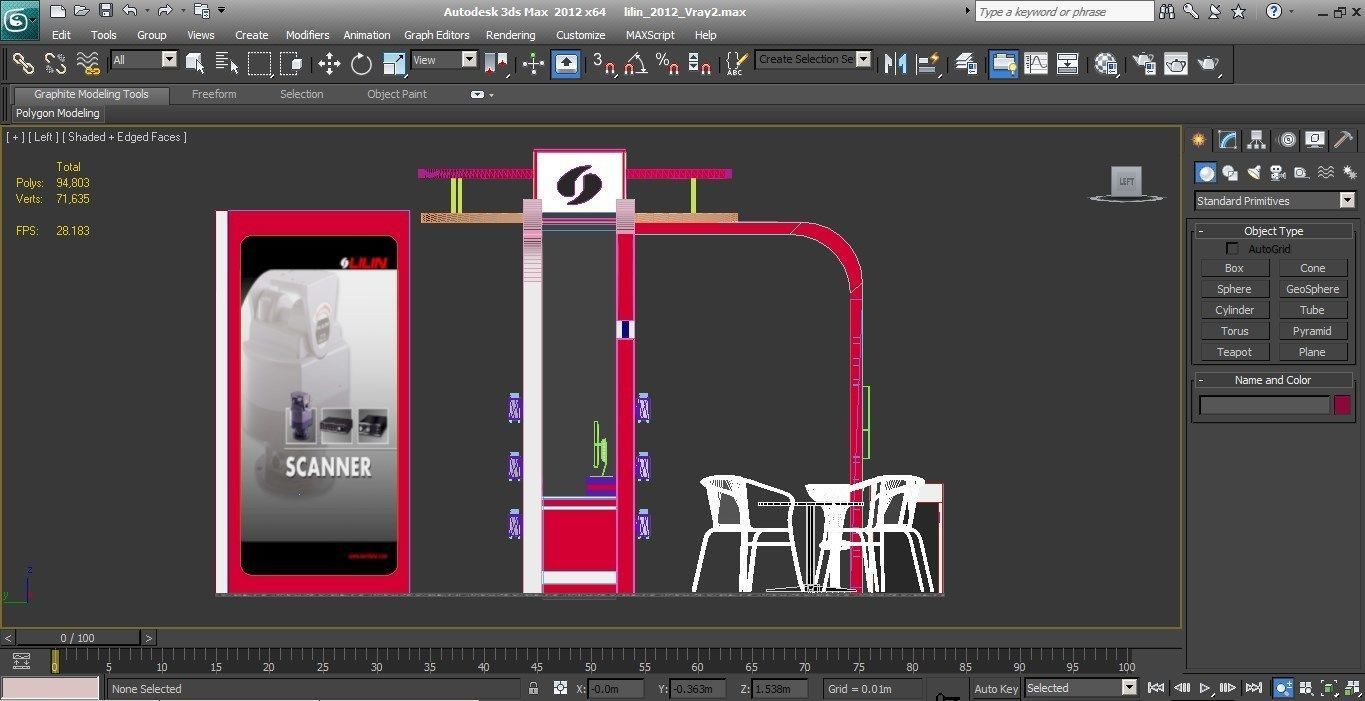Open the MAXScript menu
1365x701 pixels.
[x=650, y=35]
